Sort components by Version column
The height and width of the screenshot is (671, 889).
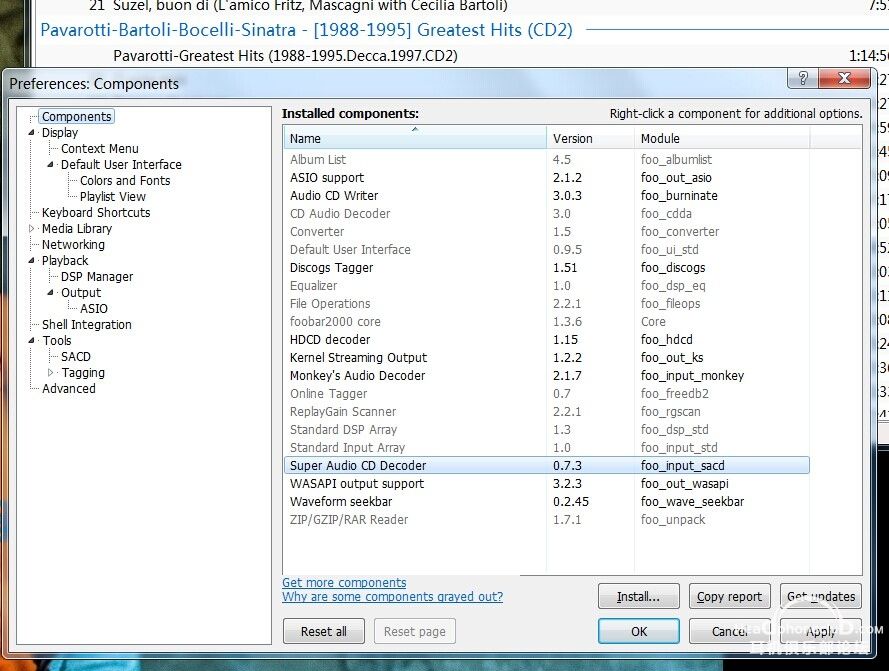590,138
